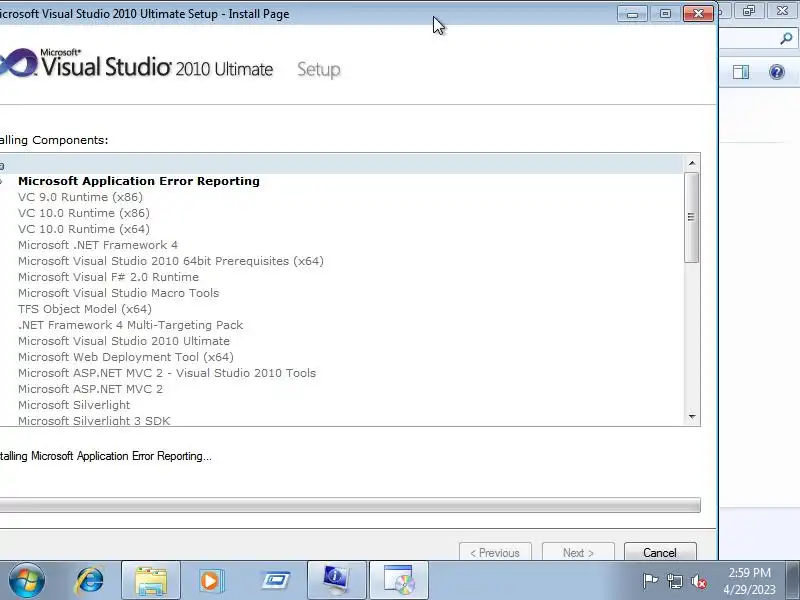The height and width of the screenshot is (600, 800).
Task: Click the muted volume speaker tray icon
Action: 699,581
